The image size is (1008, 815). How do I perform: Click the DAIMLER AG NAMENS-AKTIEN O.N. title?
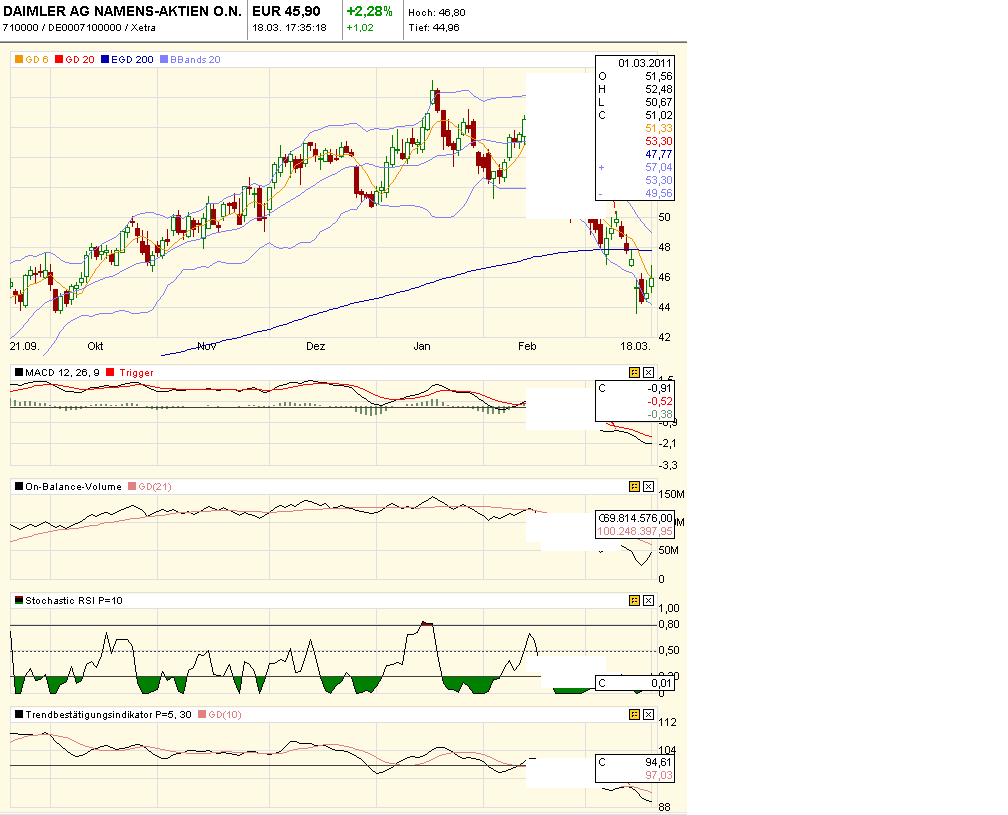(123, 11)
